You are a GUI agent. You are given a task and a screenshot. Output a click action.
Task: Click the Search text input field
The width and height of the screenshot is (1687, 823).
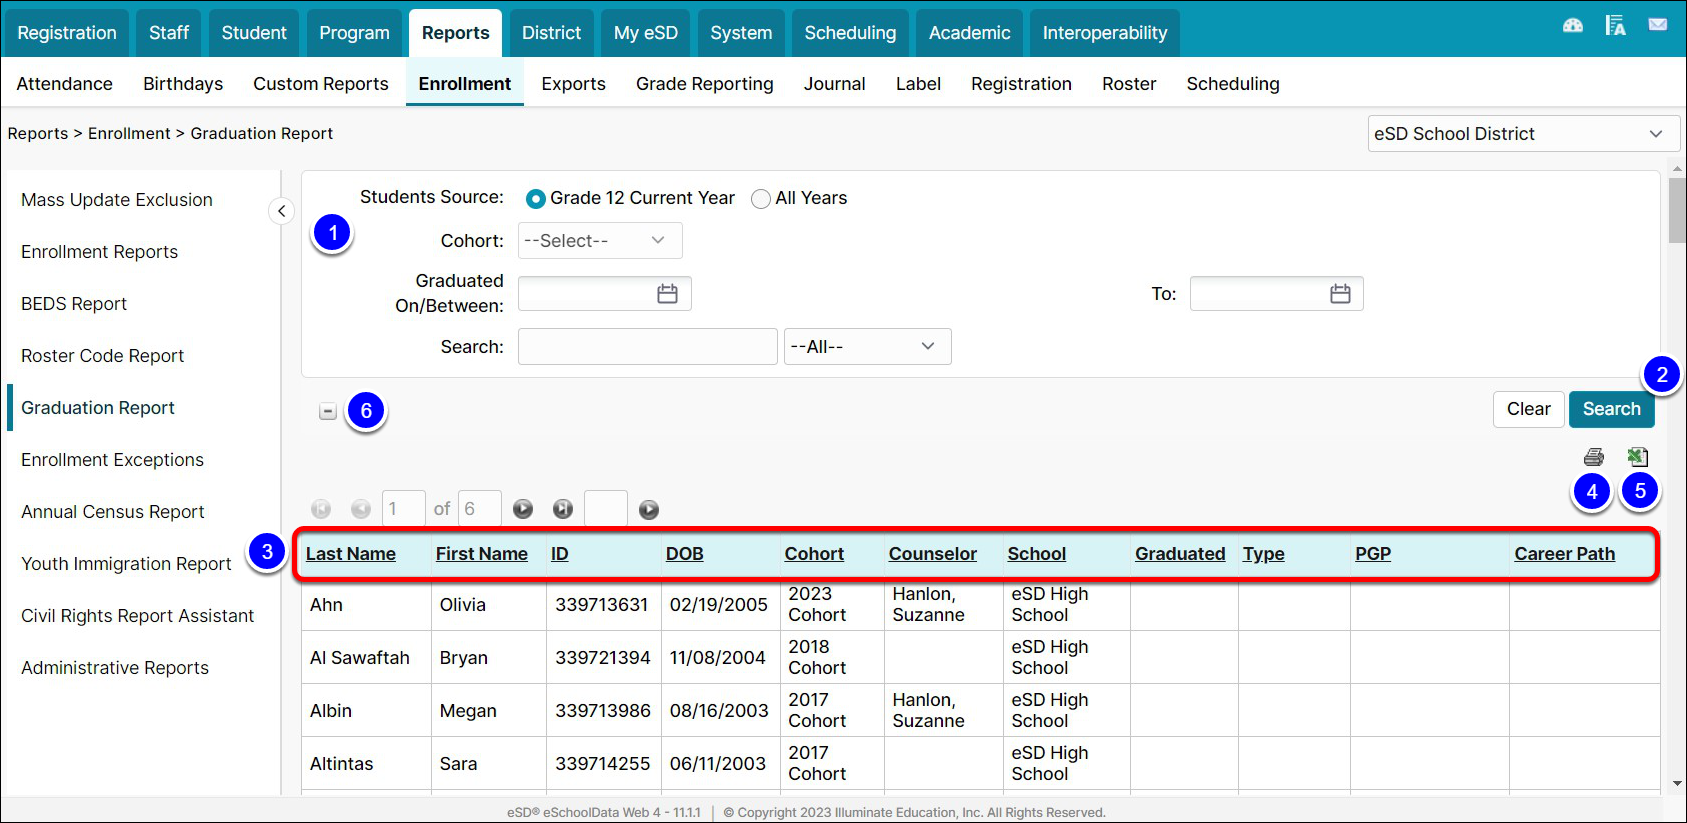pyautogui.click(x=648, y=347)
